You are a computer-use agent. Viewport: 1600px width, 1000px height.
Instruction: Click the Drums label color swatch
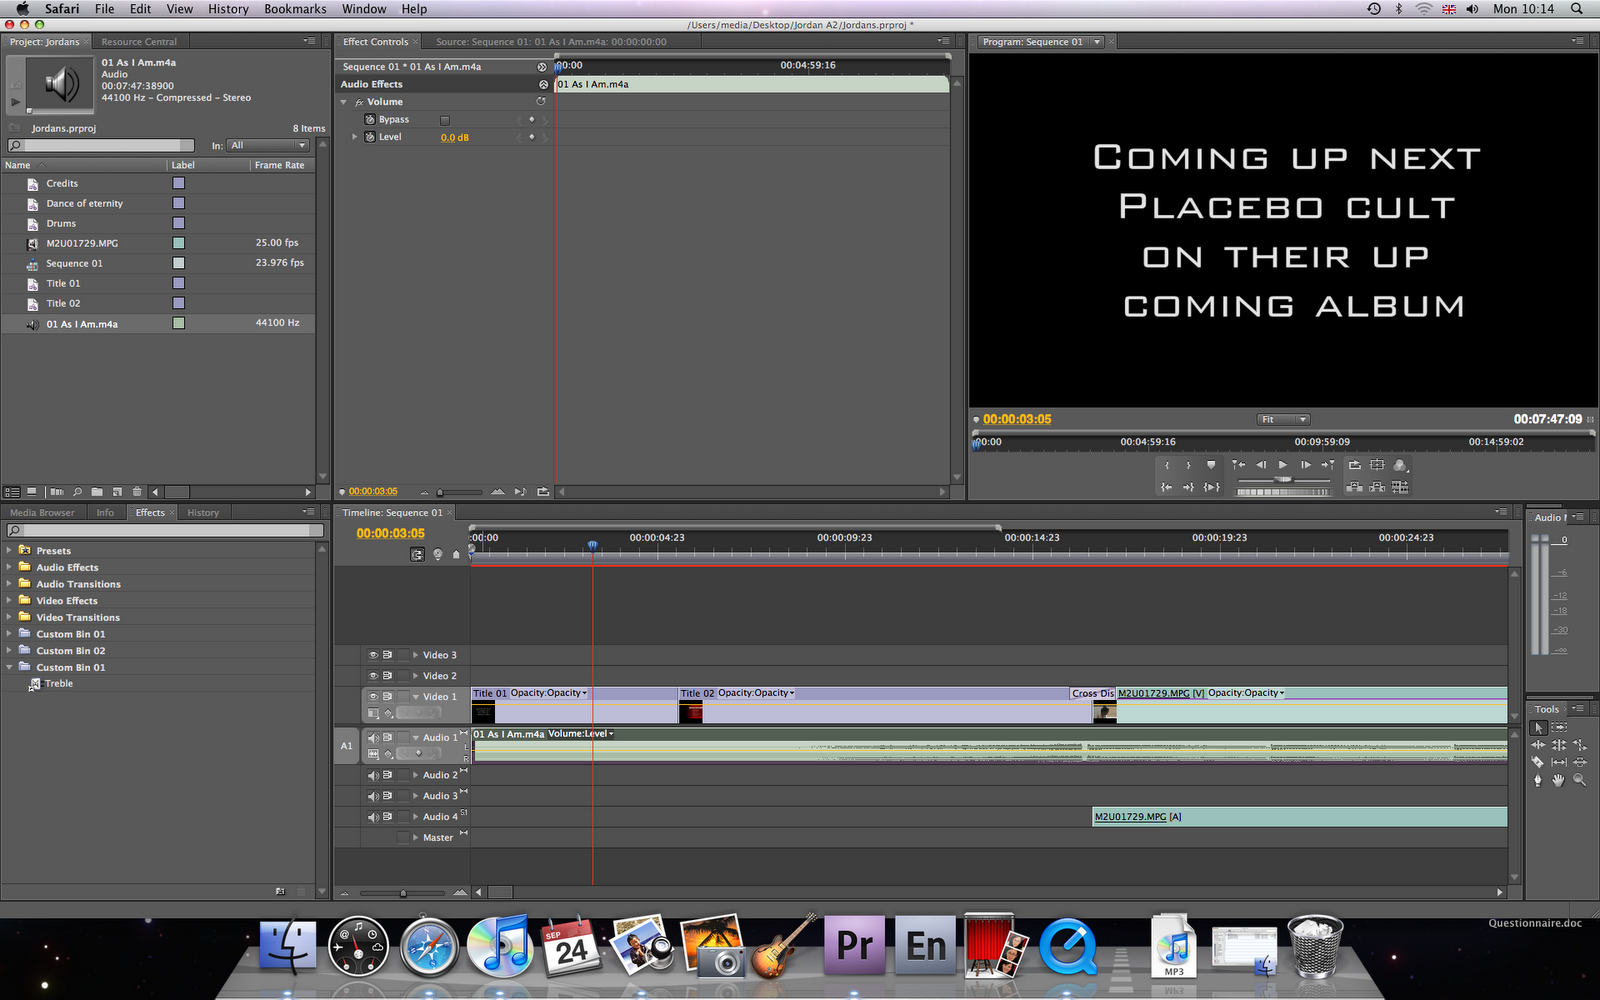click(x=179, y=223)
